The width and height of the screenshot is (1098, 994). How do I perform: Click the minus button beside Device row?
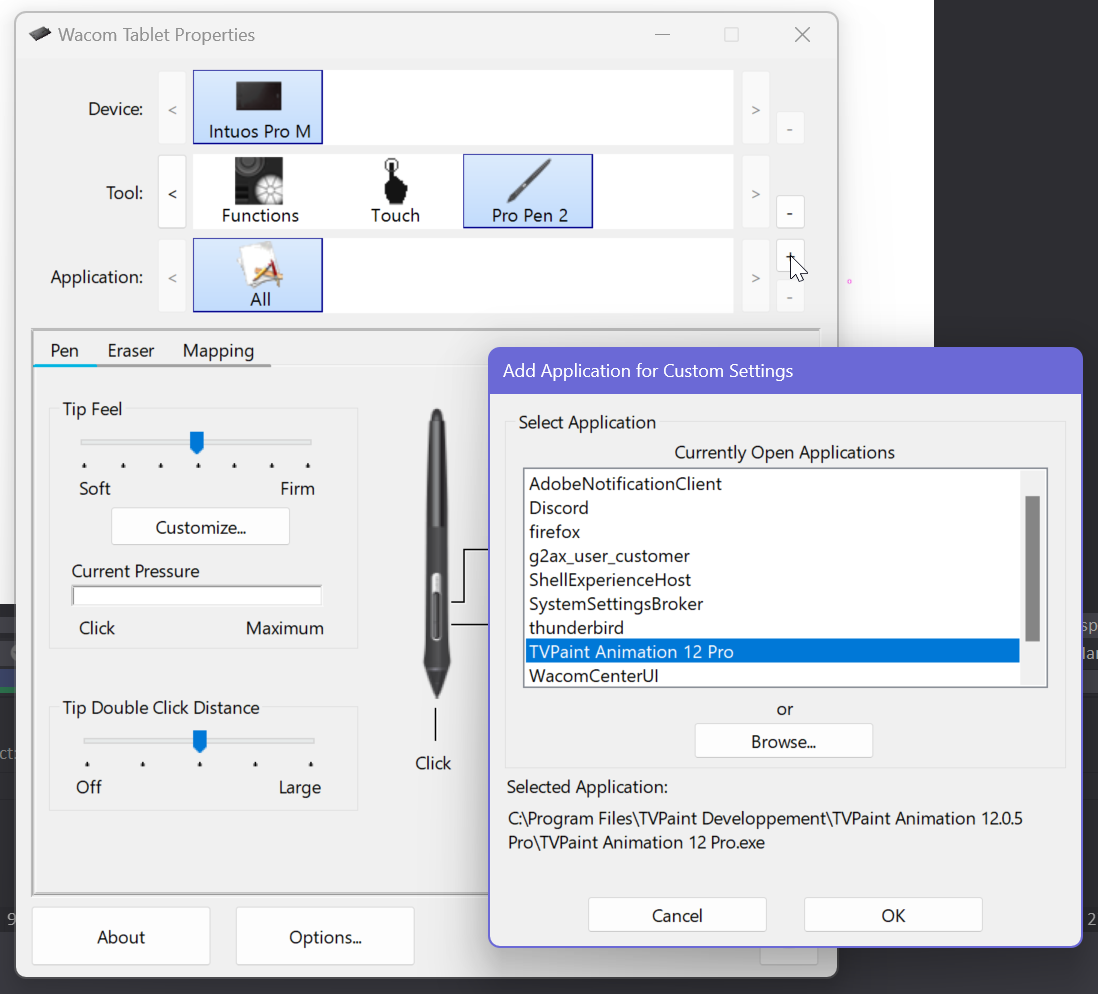click(x=790, y=129)
